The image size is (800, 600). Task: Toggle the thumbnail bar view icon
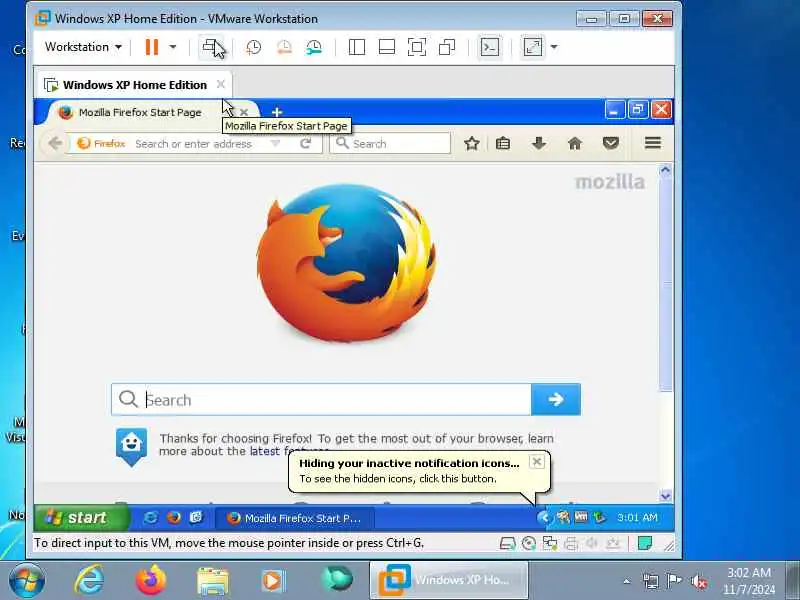387,47
